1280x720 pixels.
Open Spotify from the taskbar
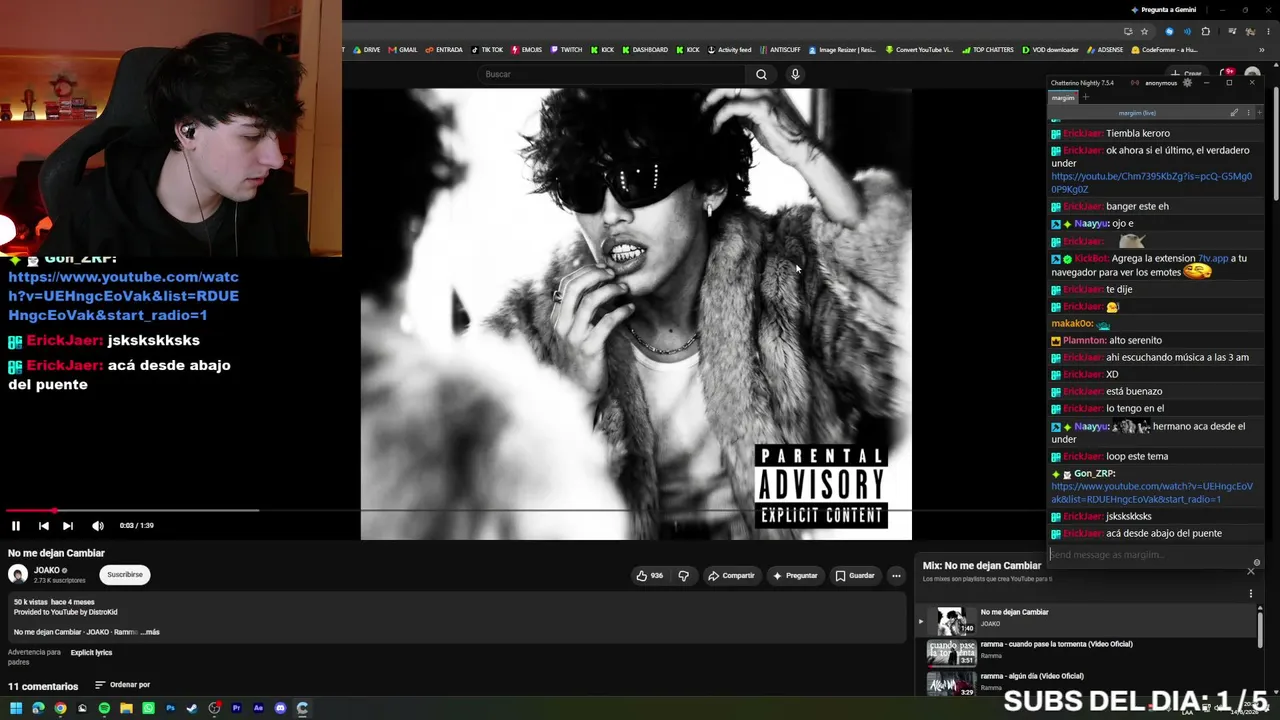[x=104, y=709]
